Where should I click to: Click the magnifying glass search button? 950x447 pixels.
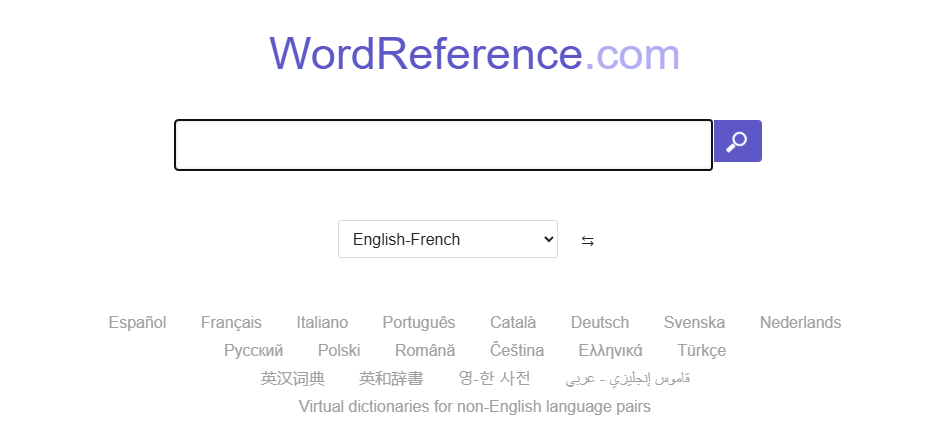737,141
